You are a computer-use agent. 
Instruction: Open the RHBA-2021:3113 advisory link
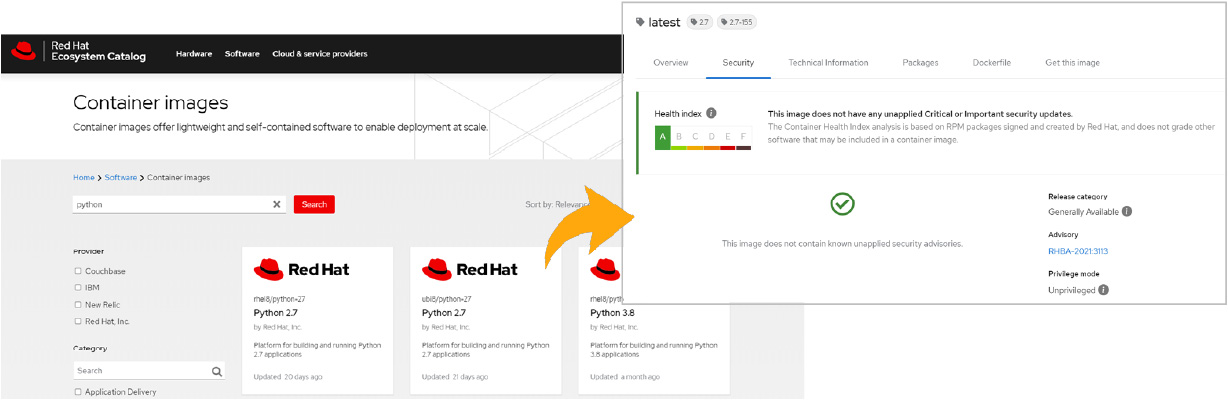(x=1078, y=251)
